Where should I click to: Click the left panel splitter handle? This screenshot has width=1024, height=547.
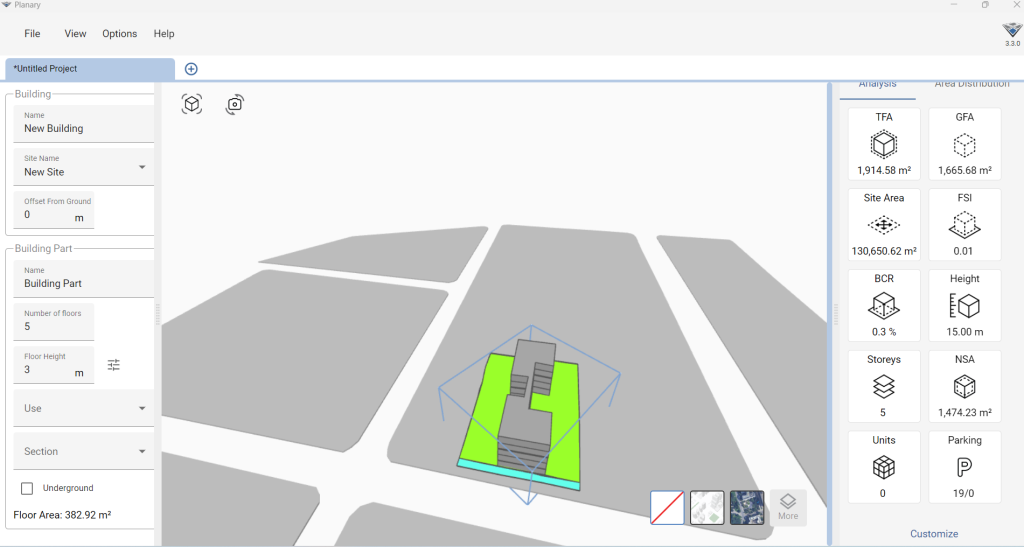point(157,314)
